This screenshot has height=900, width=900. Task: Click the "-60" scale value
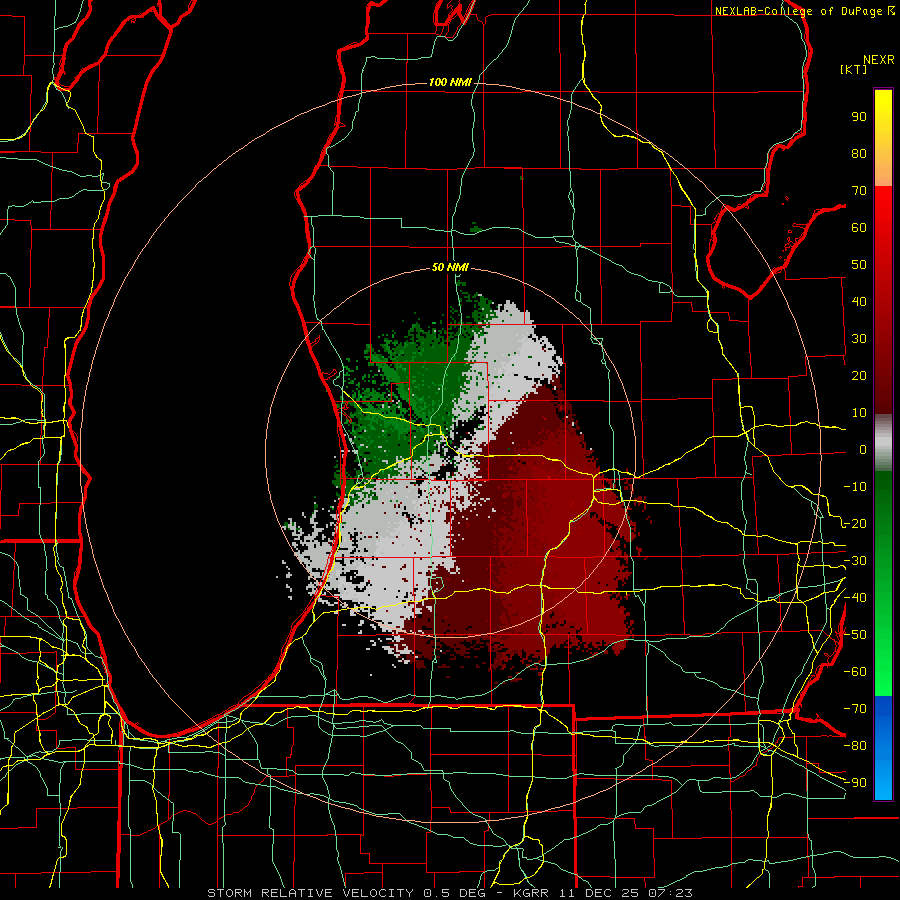point(855,672)
